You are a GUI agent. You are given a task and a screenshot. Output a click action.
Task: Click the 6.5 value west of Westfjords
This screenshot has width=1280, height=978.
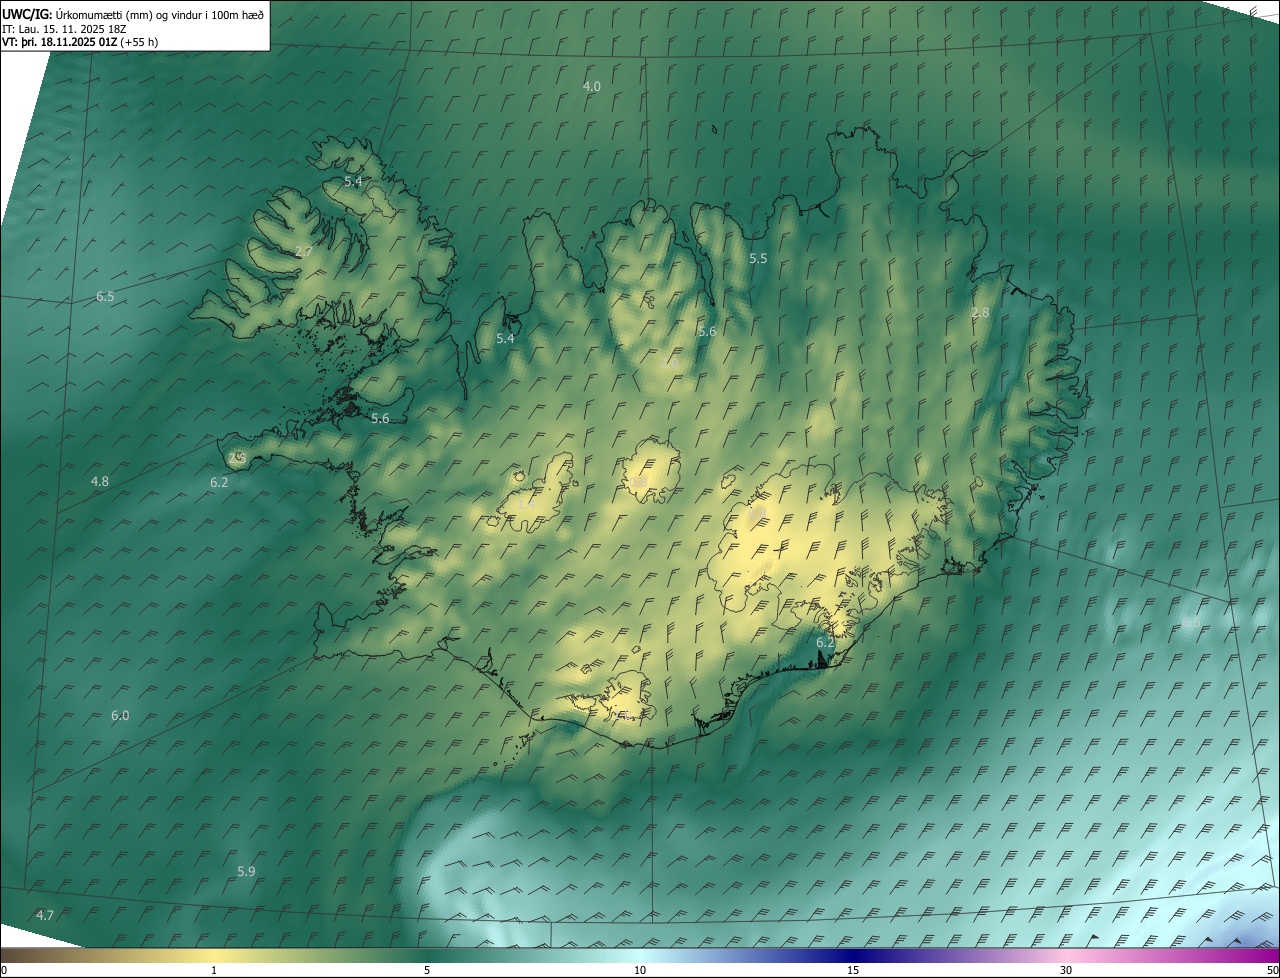105,297
